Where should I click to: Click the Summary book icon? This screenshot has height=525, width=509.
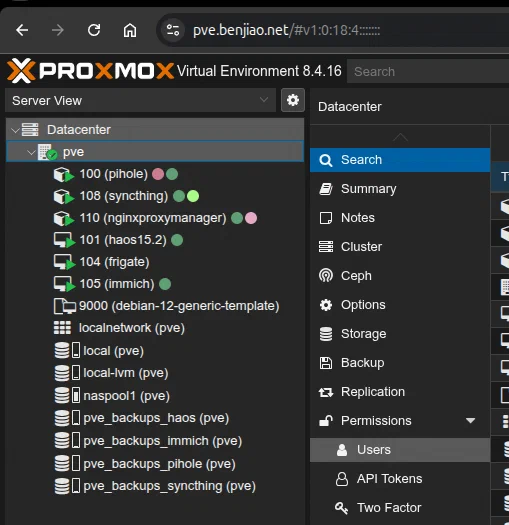(x=326, y=189)
